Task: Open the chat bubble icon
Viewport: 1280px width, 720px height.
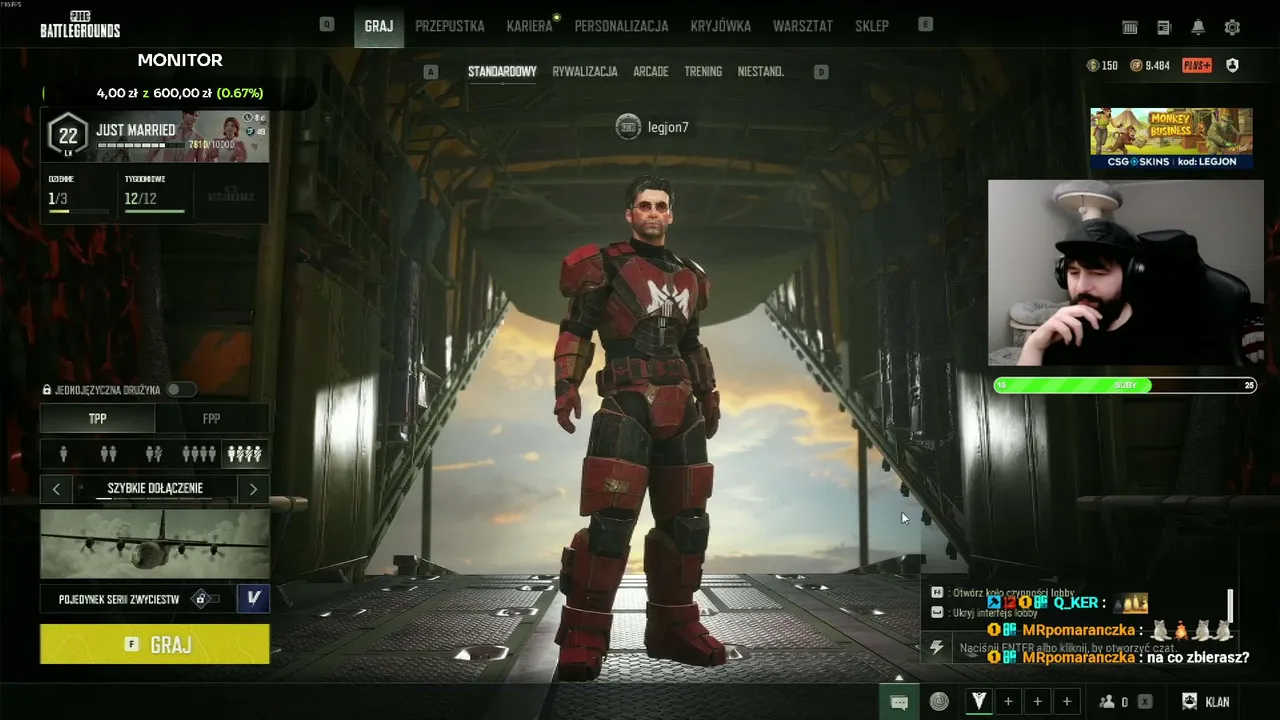Action: 899,702
